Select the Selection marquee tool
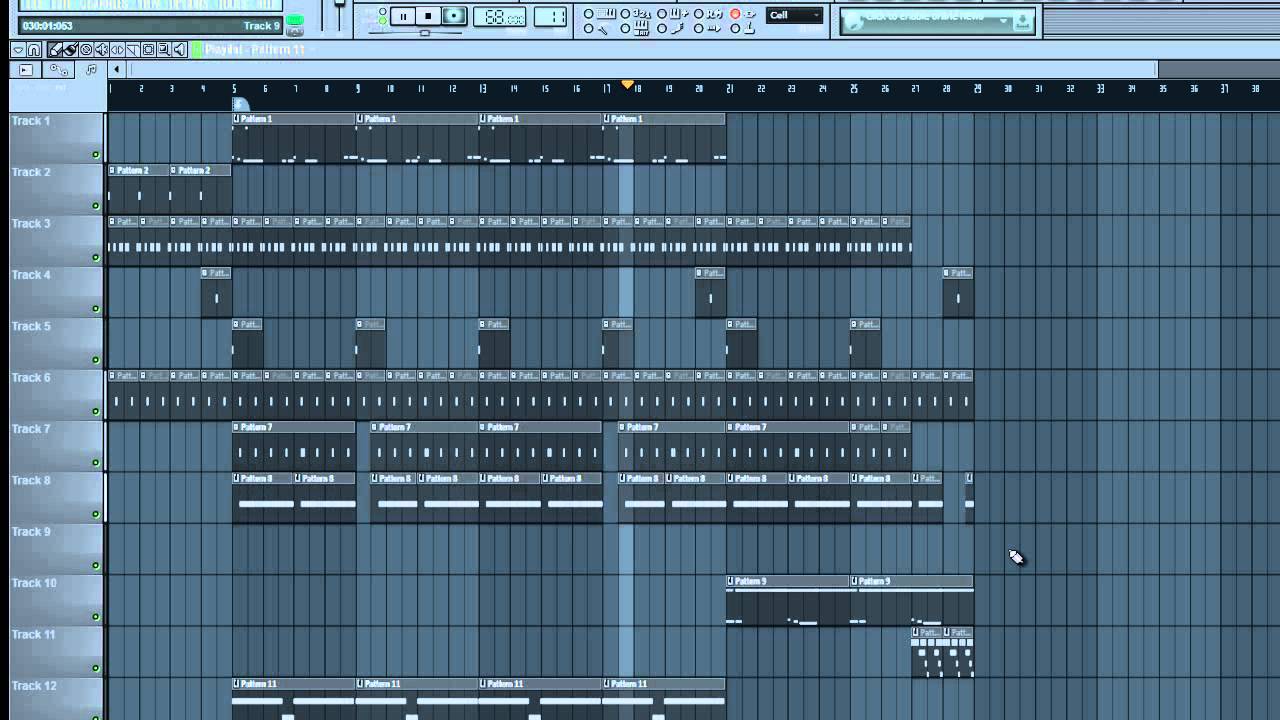This screenshot has height=720, width=1280. 148,50
